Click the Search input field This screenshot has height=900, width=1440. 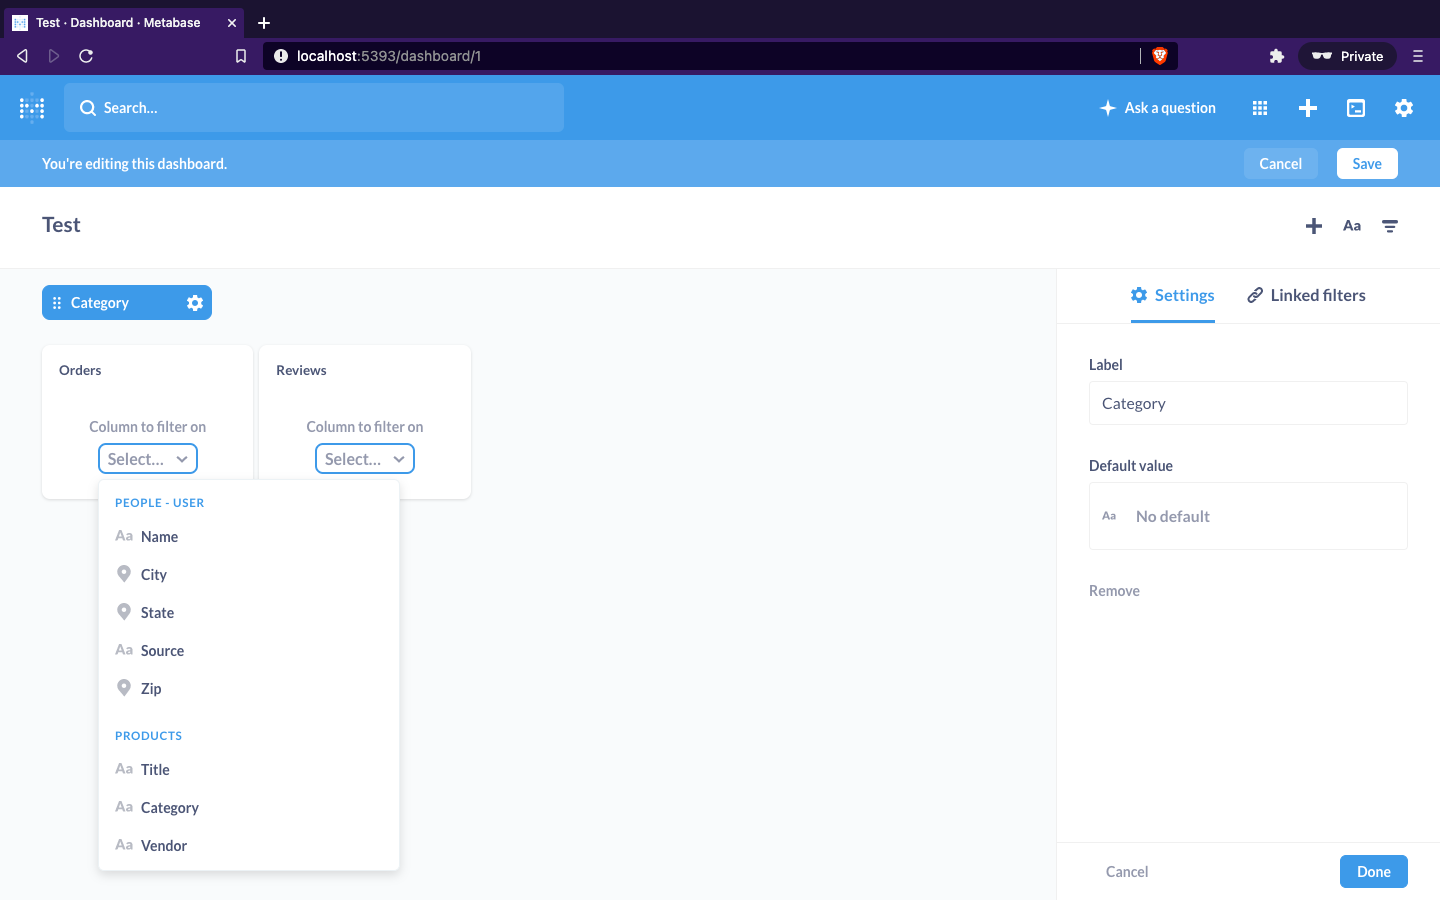point(314,108)
